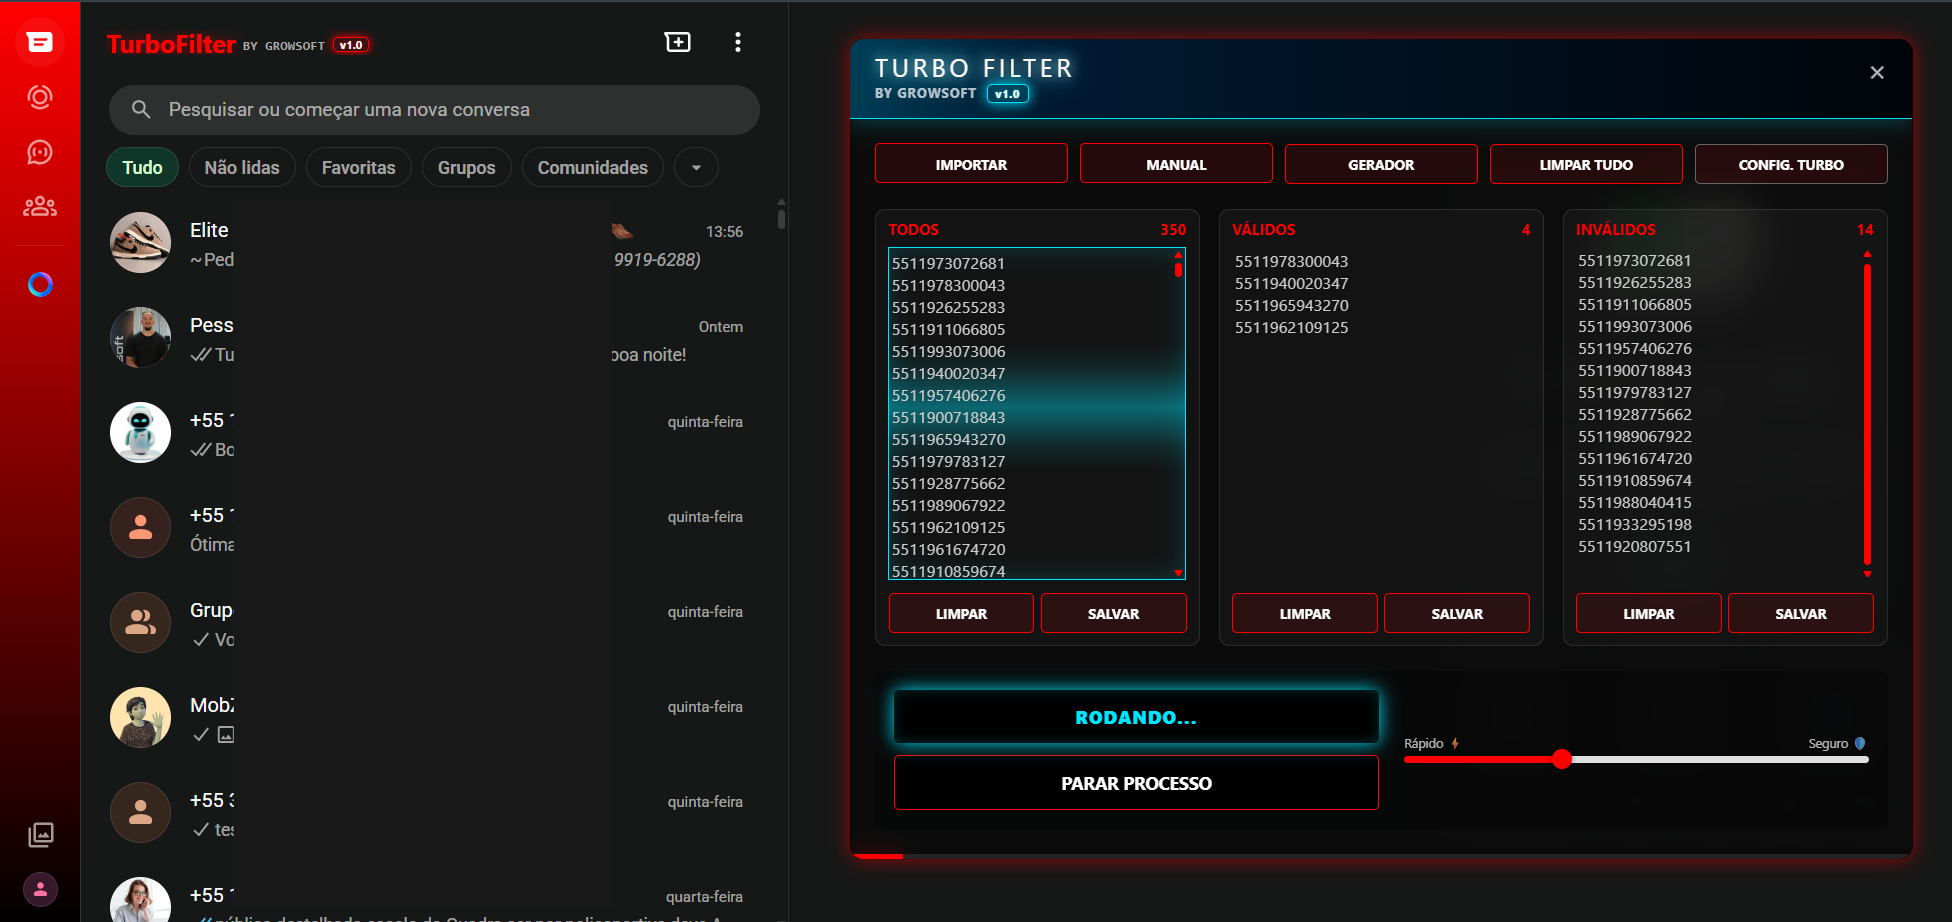Viewport: 1952px width, 922px height.
Task: Focus the search or new conversation field
Action: 434,110
